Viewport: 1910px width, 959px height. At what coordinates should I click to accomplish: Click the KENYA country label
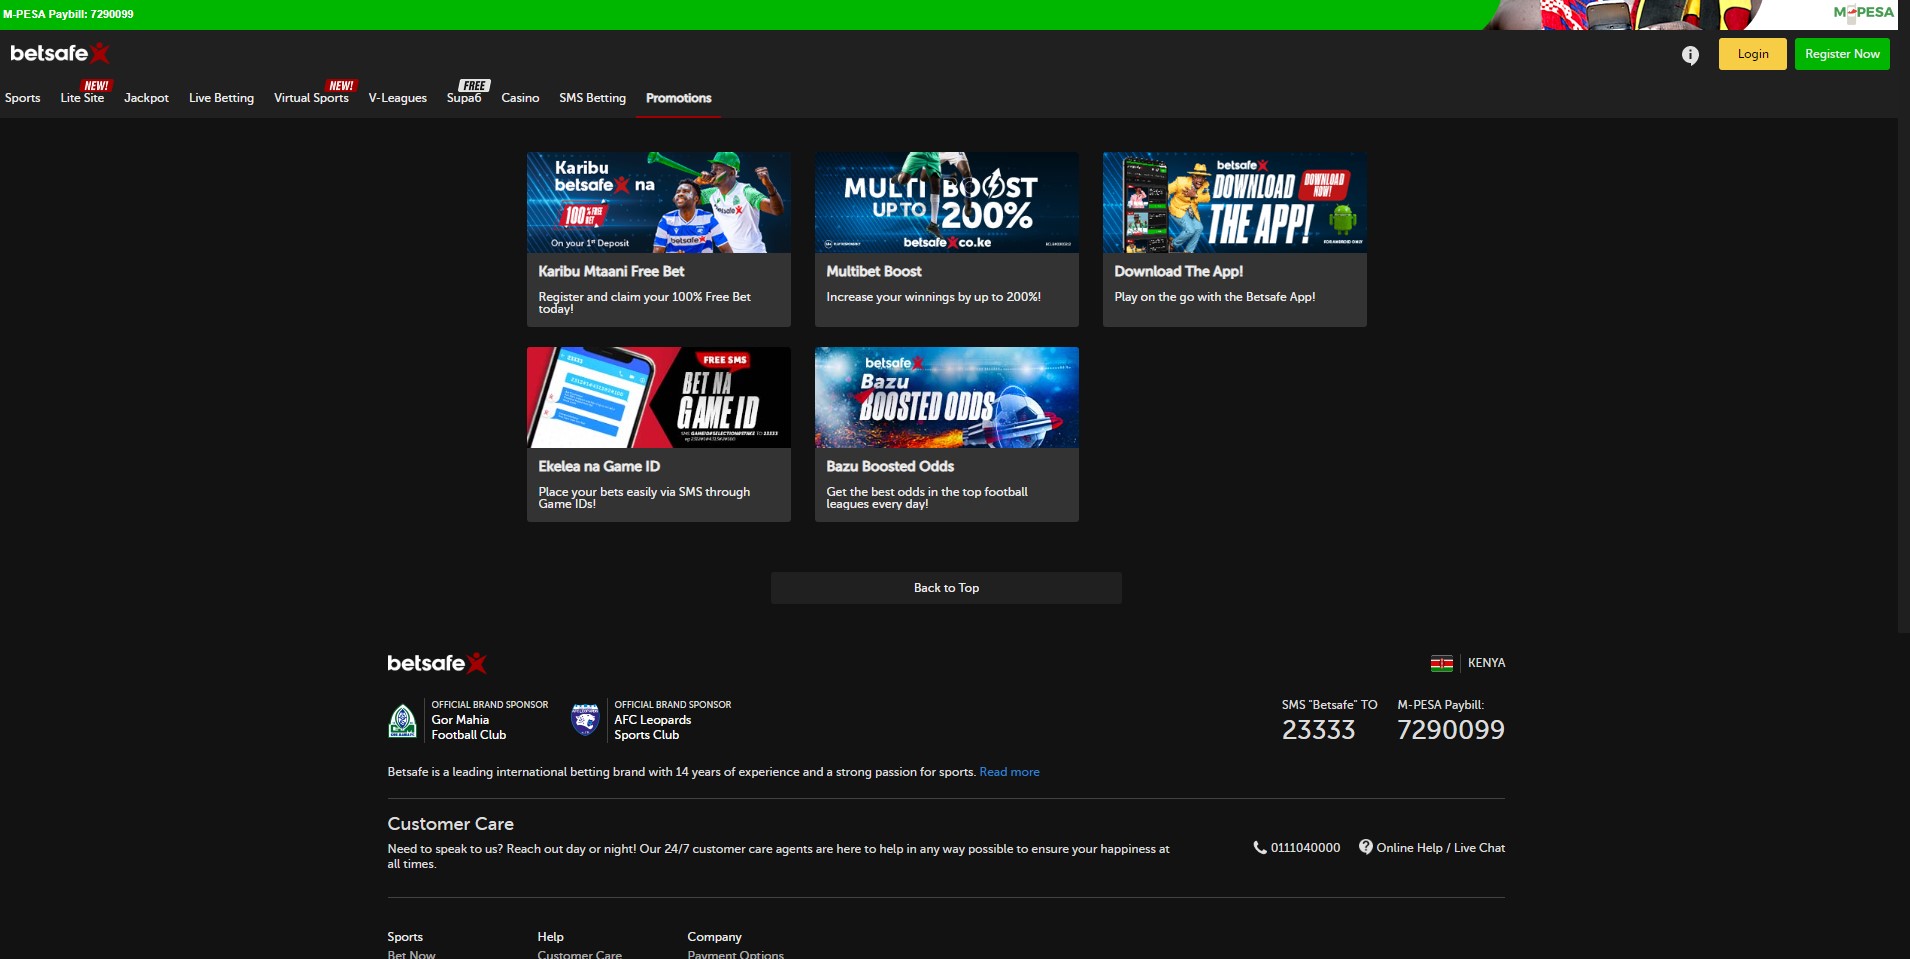(x=1486, y=663)
